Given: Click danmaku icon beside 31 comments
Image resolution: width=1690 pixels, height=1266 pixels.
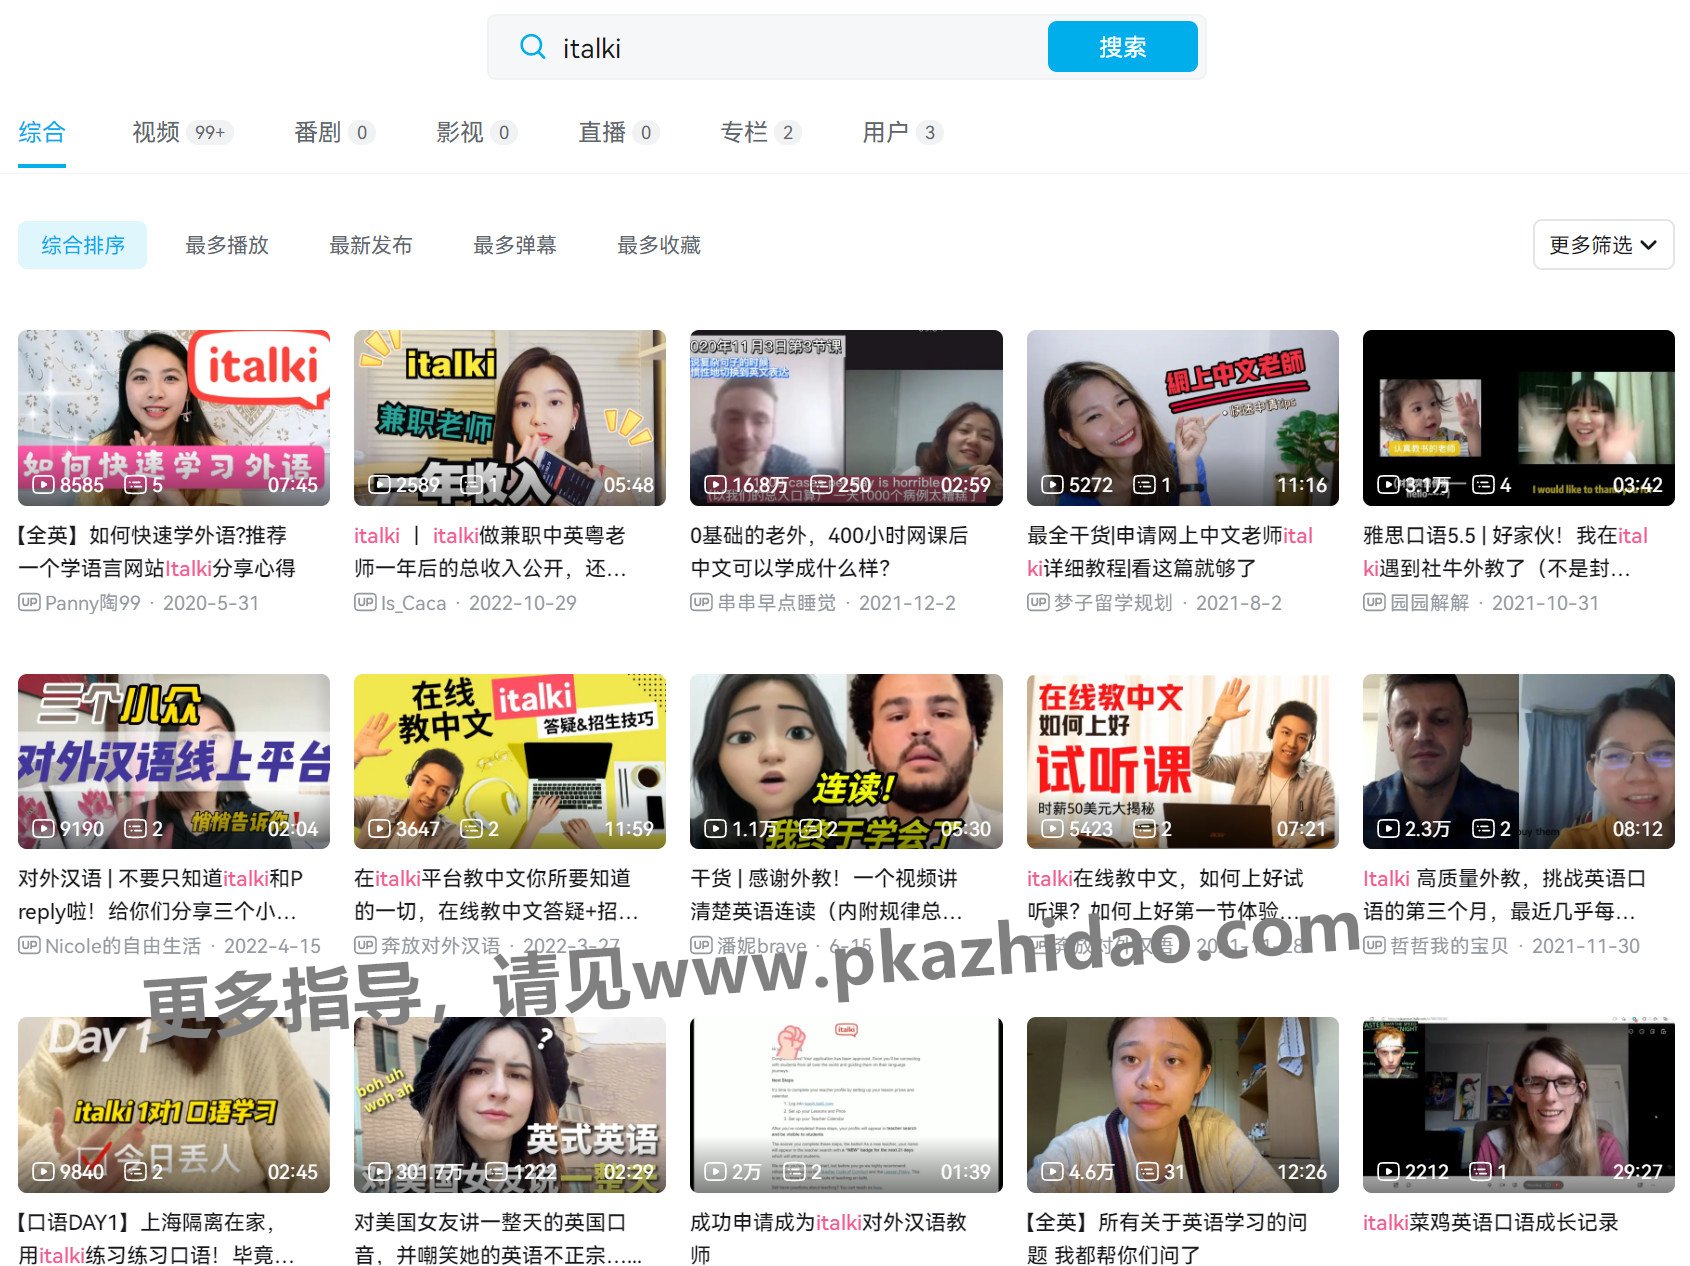Looking at the screenshot, I should (x=1148, y=1172).
